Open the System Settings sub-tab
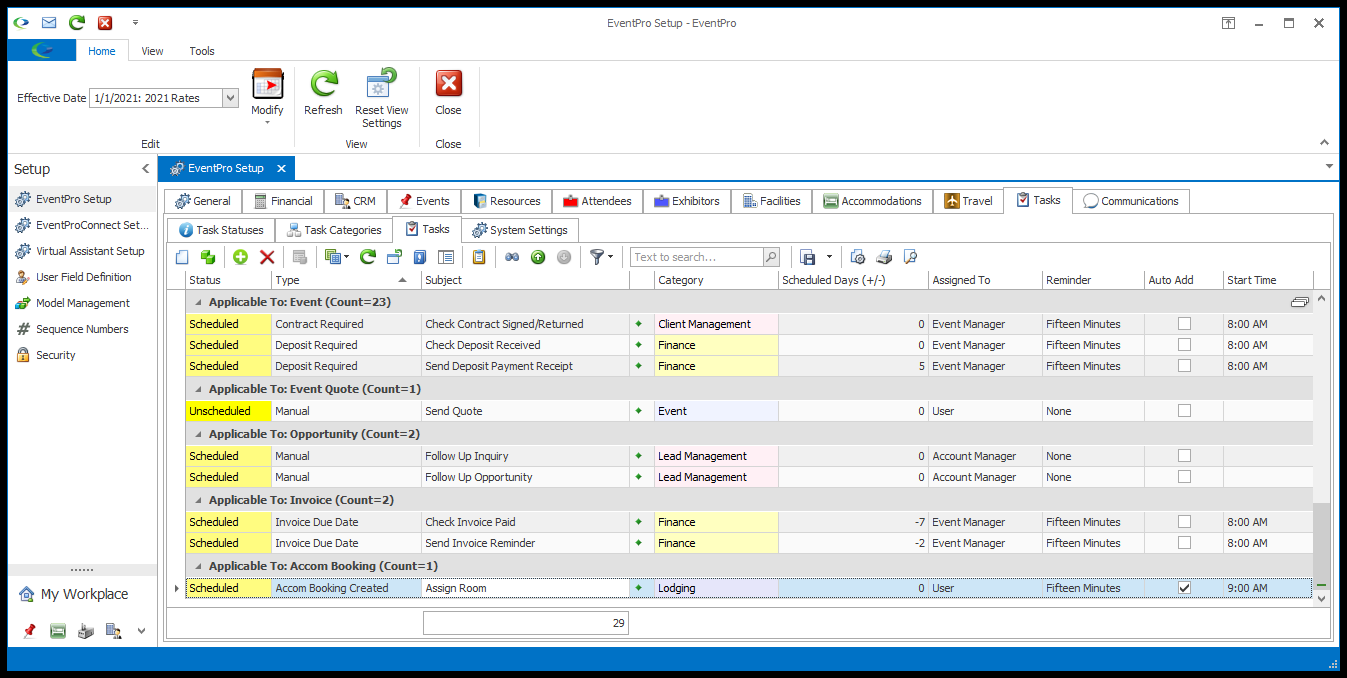This screenshot has width=1347, height=678. click(520, 230)
